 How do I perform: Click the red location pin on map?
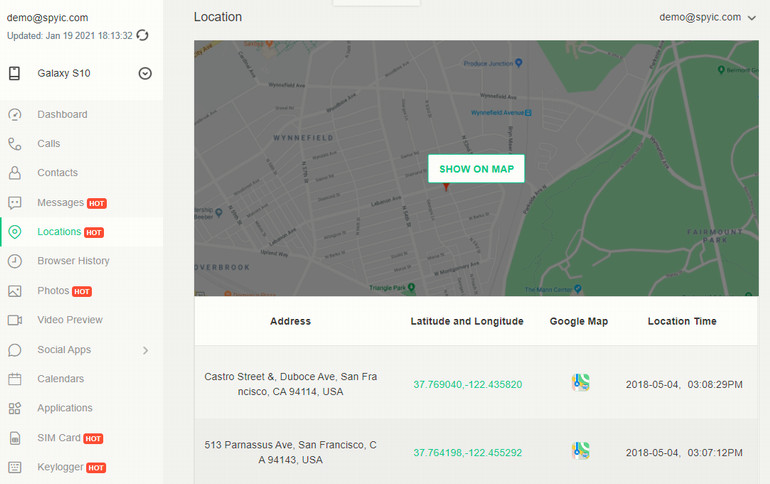pyautogui.click(x=446, y=187)
